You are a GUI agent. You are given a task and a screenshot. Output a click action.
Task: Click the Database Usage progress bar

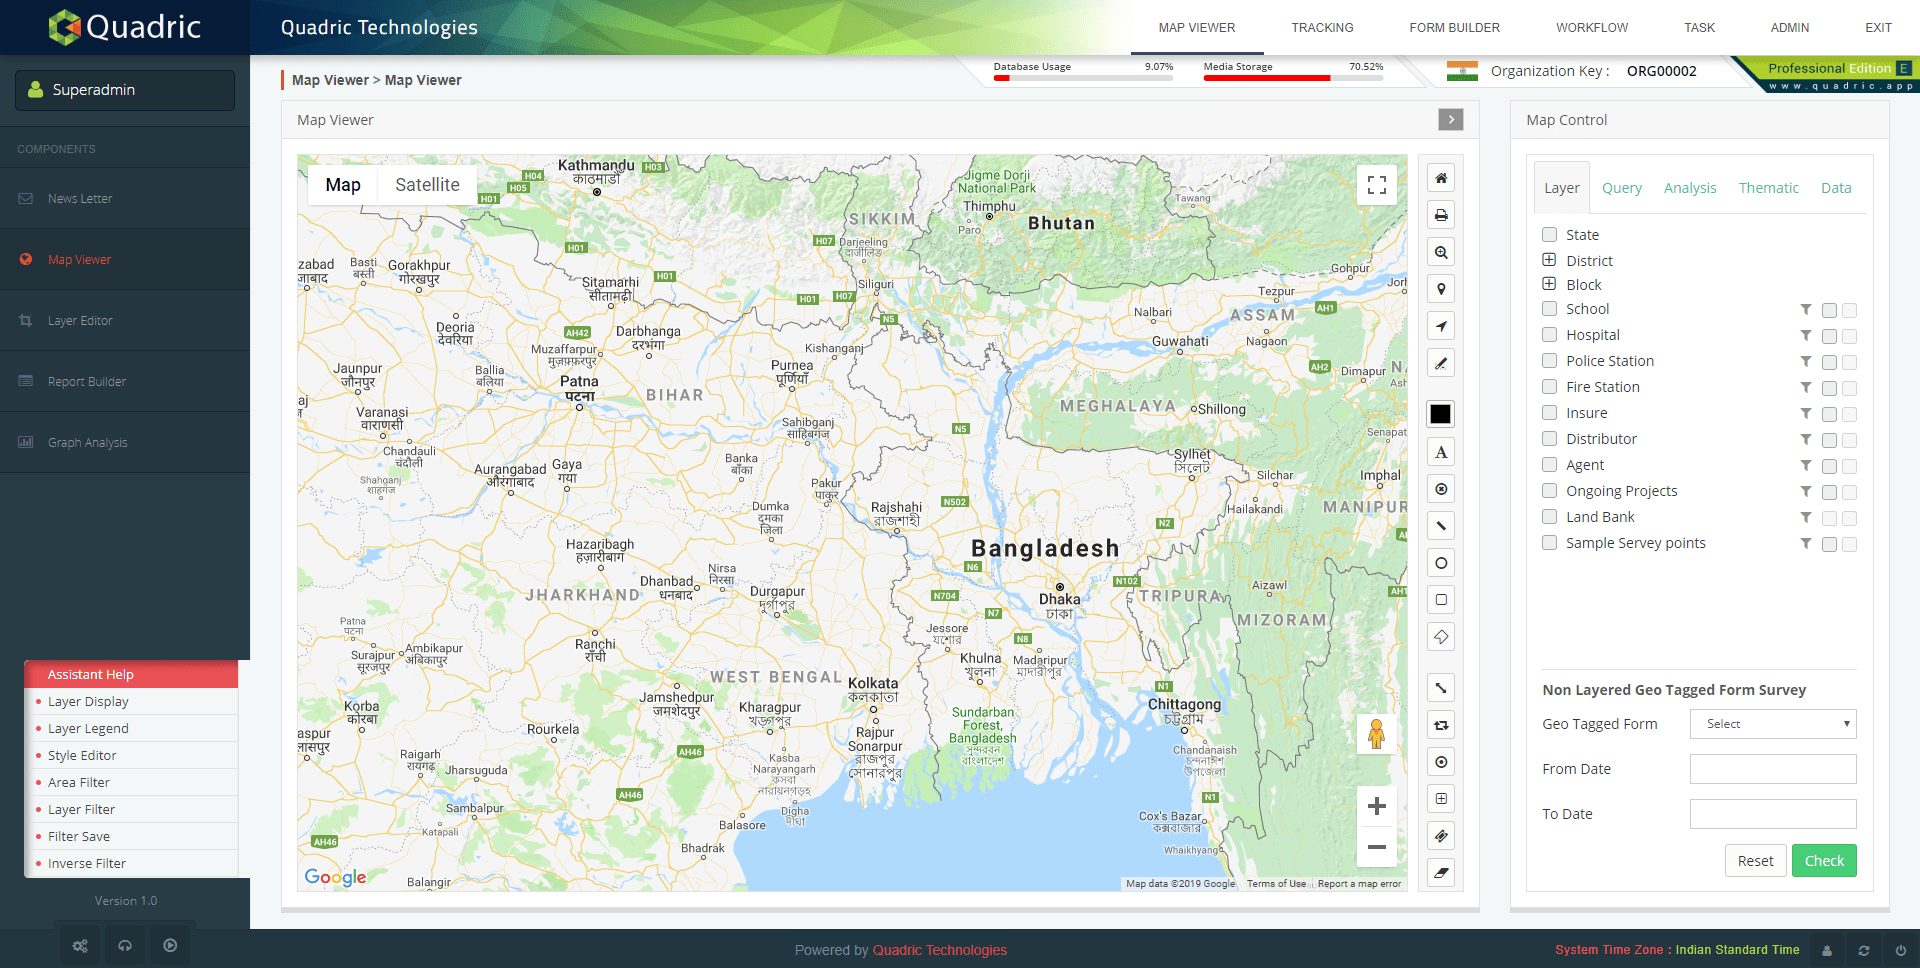[x=1083, y=77]
